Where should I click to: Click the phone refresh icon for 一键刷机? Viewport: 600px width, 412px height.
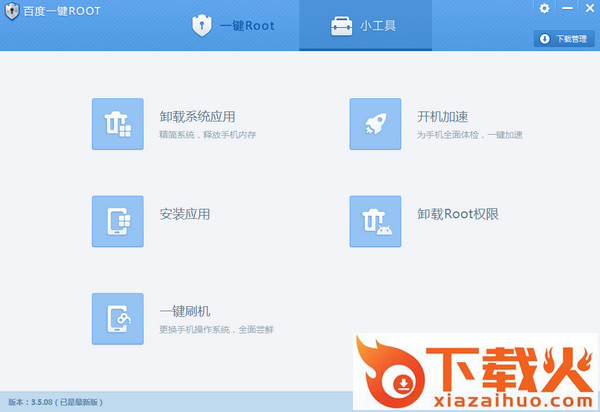pyautogui.click(x=117, y=318)
